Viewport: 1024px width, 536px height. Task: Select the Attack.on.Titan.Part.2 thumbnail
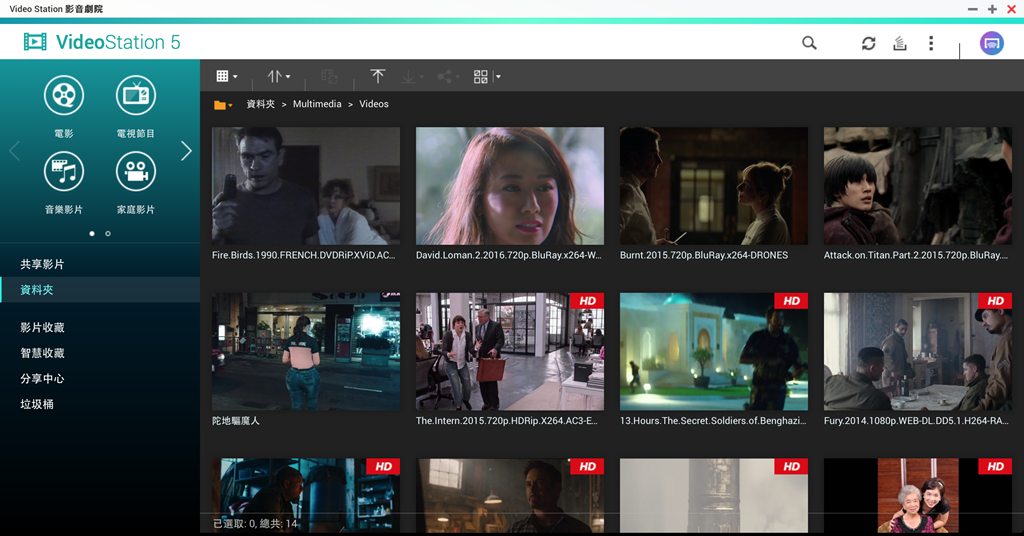pyautogui.click(x=918, y=186)
